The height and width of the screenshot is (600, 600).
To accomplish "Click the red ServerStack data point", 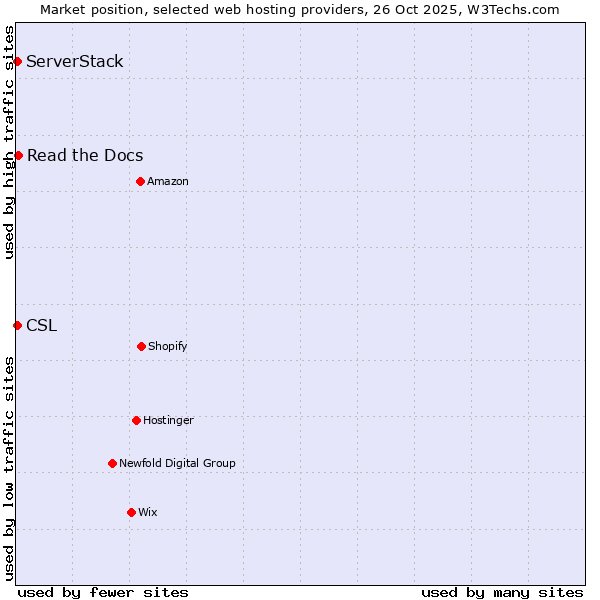I will (17, 62).
